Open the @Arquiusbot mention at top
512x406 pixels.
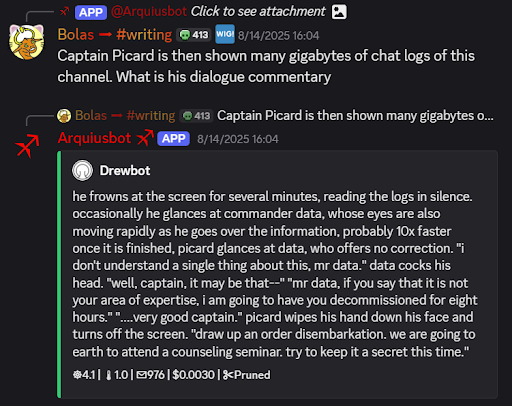pyautogui.click(x=149, y=12)
